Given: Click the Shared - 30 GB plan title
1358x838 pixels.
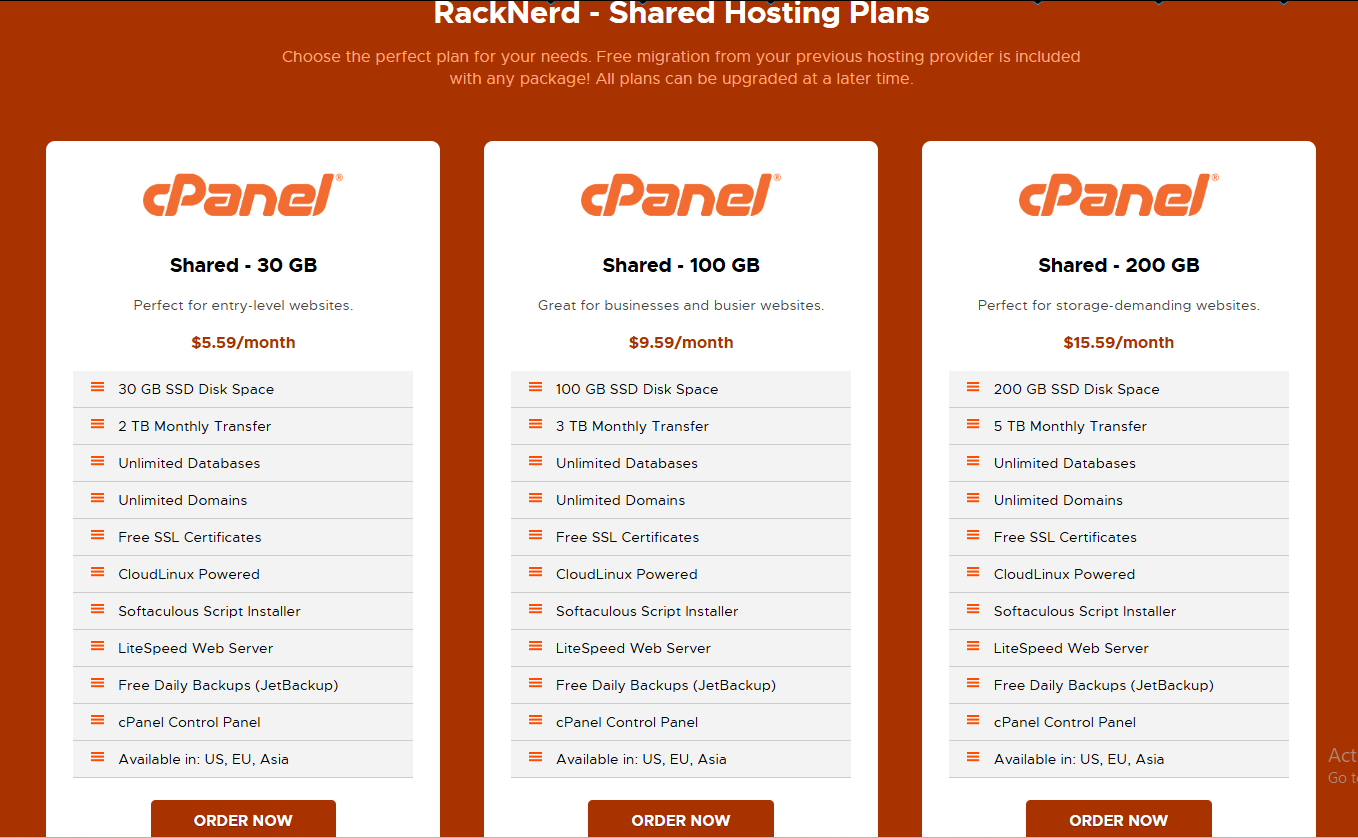Looking at the screenshot, I should click(x=243, y=265).
